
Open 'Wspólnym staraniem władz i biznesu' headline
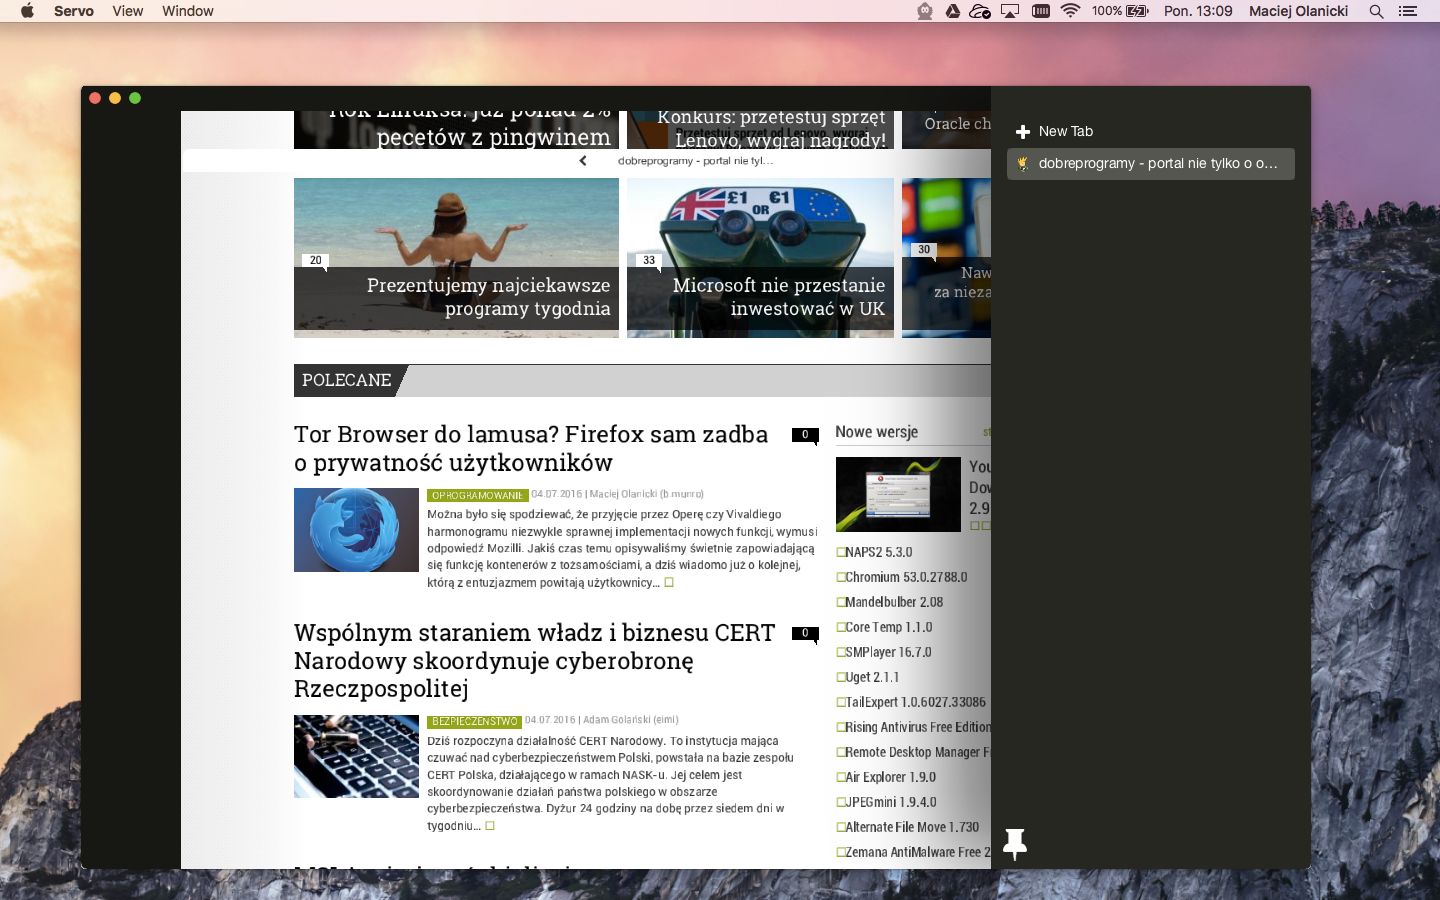[534, 660]
